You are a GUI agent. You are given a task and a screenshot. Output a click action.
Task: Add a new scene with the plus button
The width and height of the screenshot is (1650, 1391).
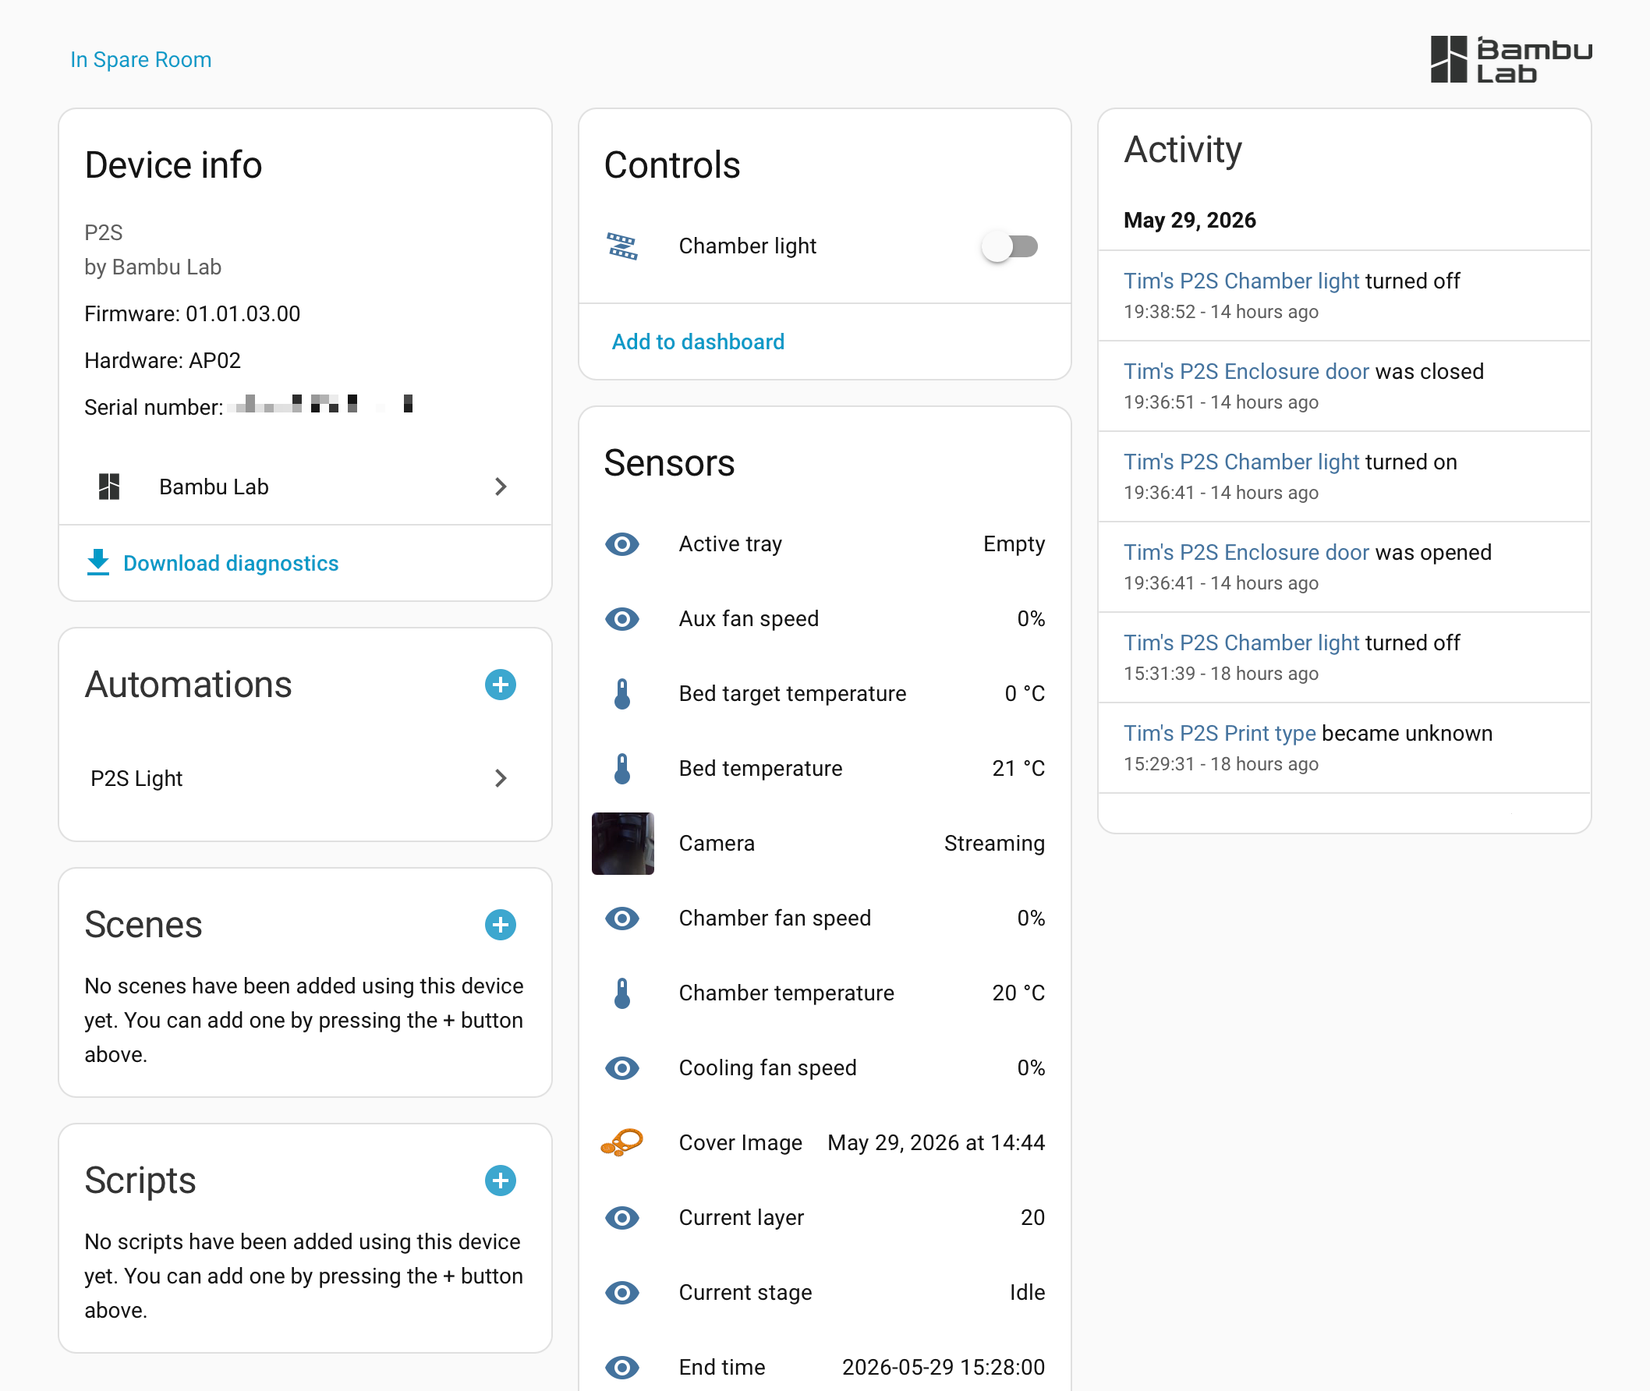point(500,925)
